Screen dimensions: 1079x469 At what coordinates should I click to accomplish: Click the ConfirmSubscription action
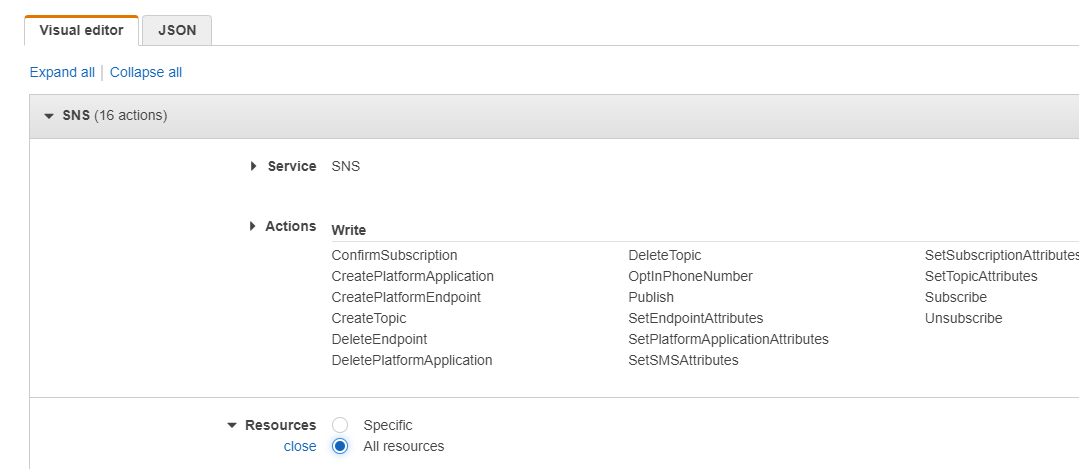(394, 255)
